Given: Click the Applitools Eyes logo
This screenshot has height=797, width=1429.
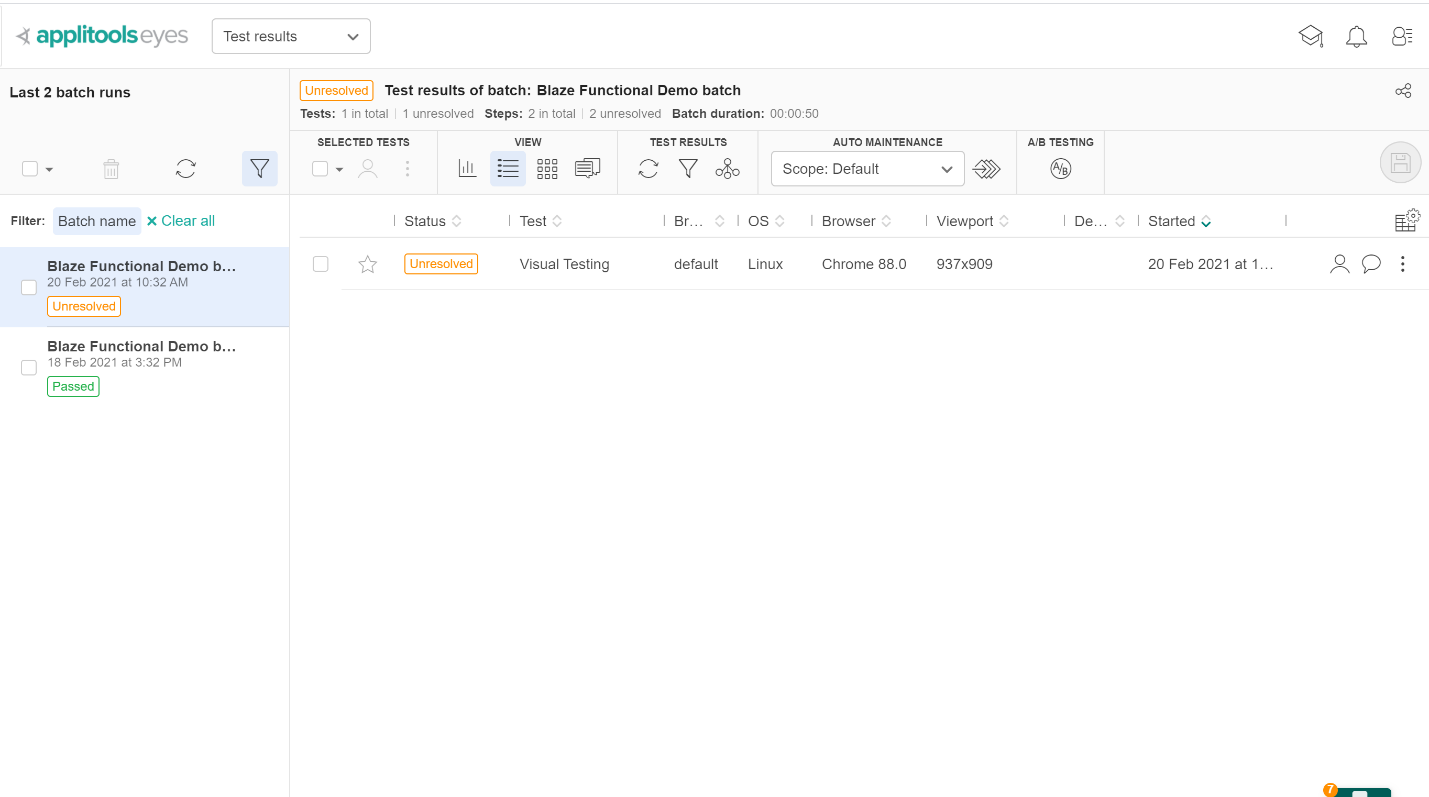Looking at the screenshot, I should (x=102, y=36).
